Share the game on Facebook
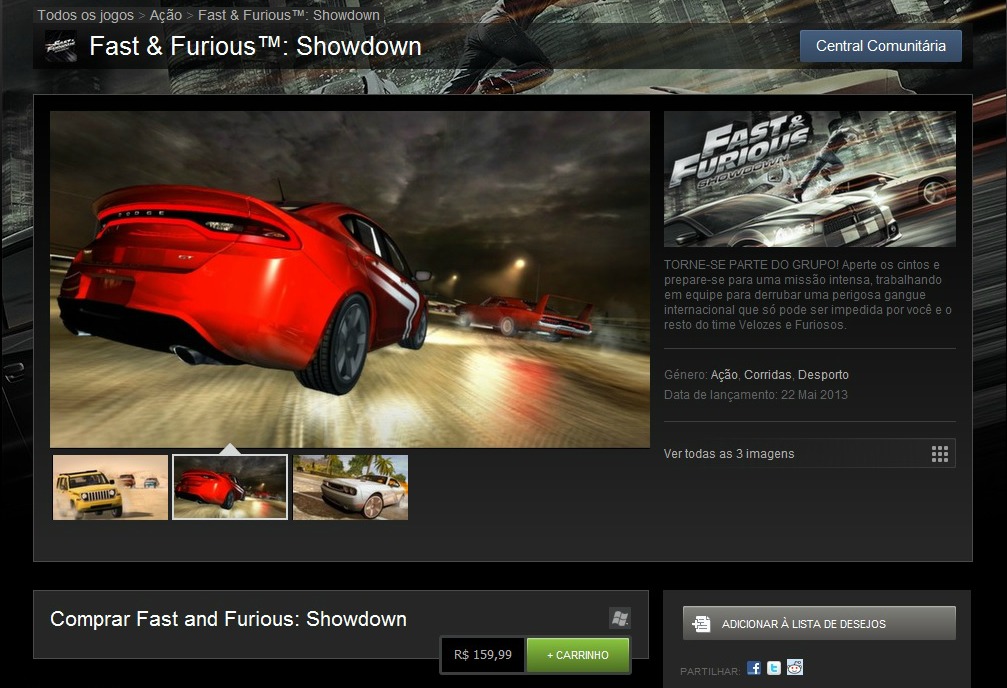Viewport: 1007px width, 688px height. [x=753, y=667]
